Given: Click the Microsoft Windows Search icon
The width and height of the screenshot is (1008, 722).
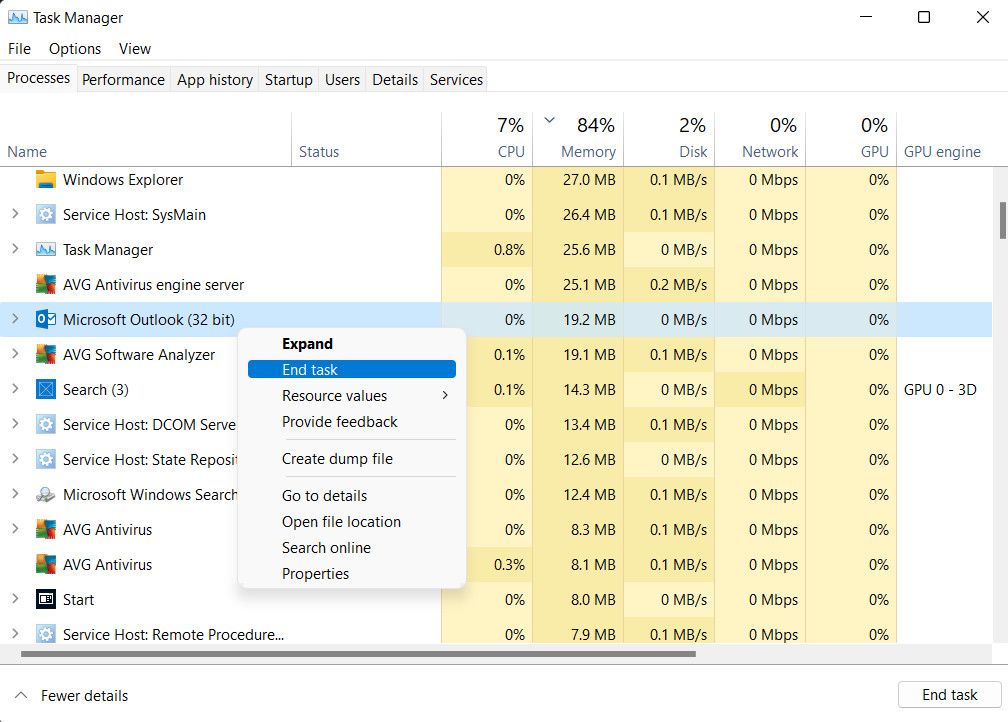Looking at the screenshot, I should pos(48,494).
